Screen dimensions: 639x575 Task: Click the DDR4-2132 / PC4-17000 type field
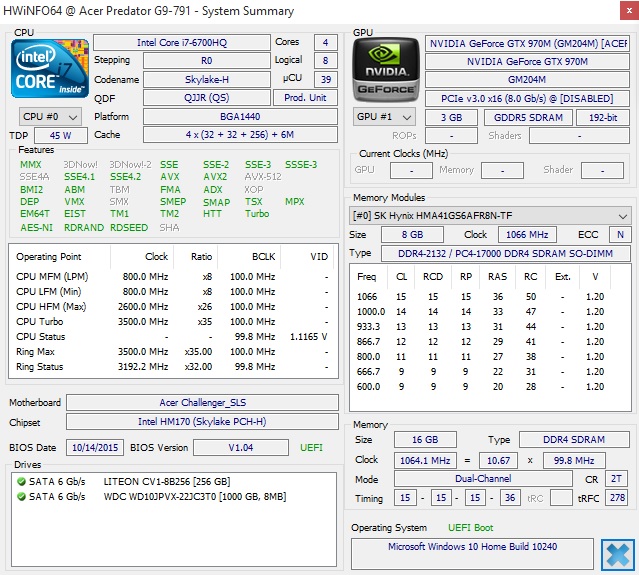pyautogui.click(x=506, y=253)
